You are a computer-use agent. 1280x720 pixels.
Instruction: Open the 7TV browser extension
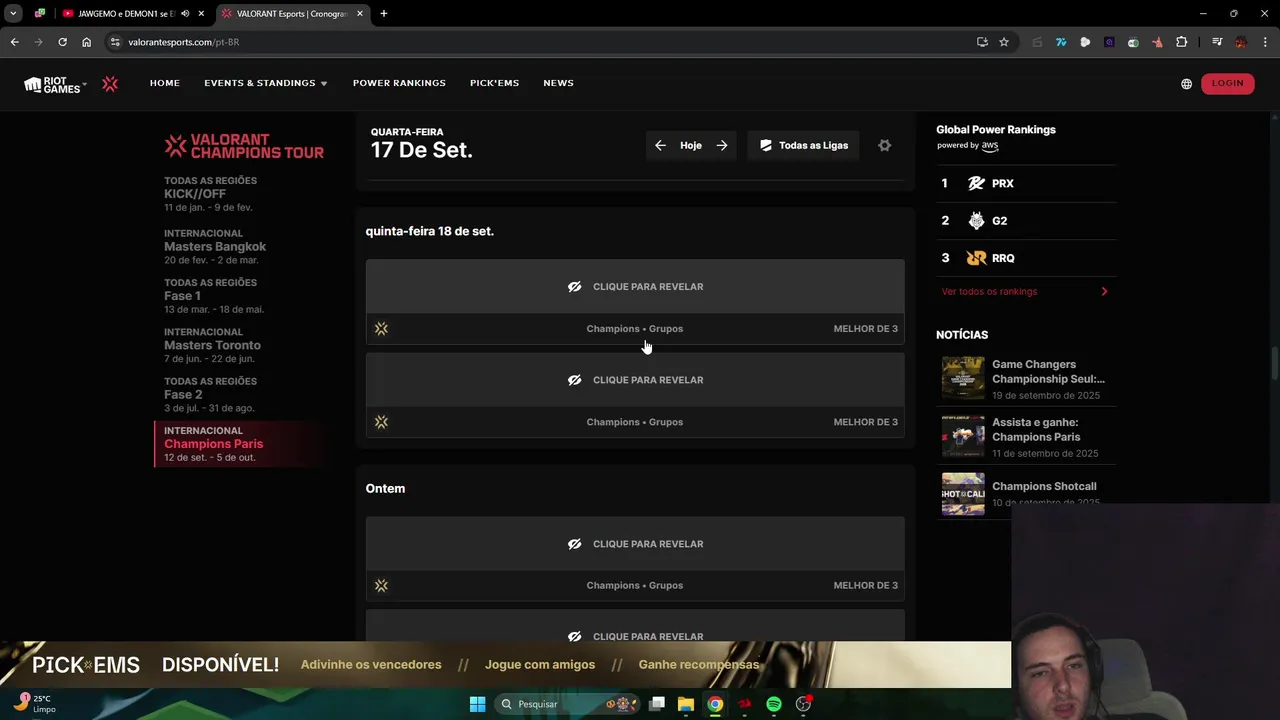1061,42
